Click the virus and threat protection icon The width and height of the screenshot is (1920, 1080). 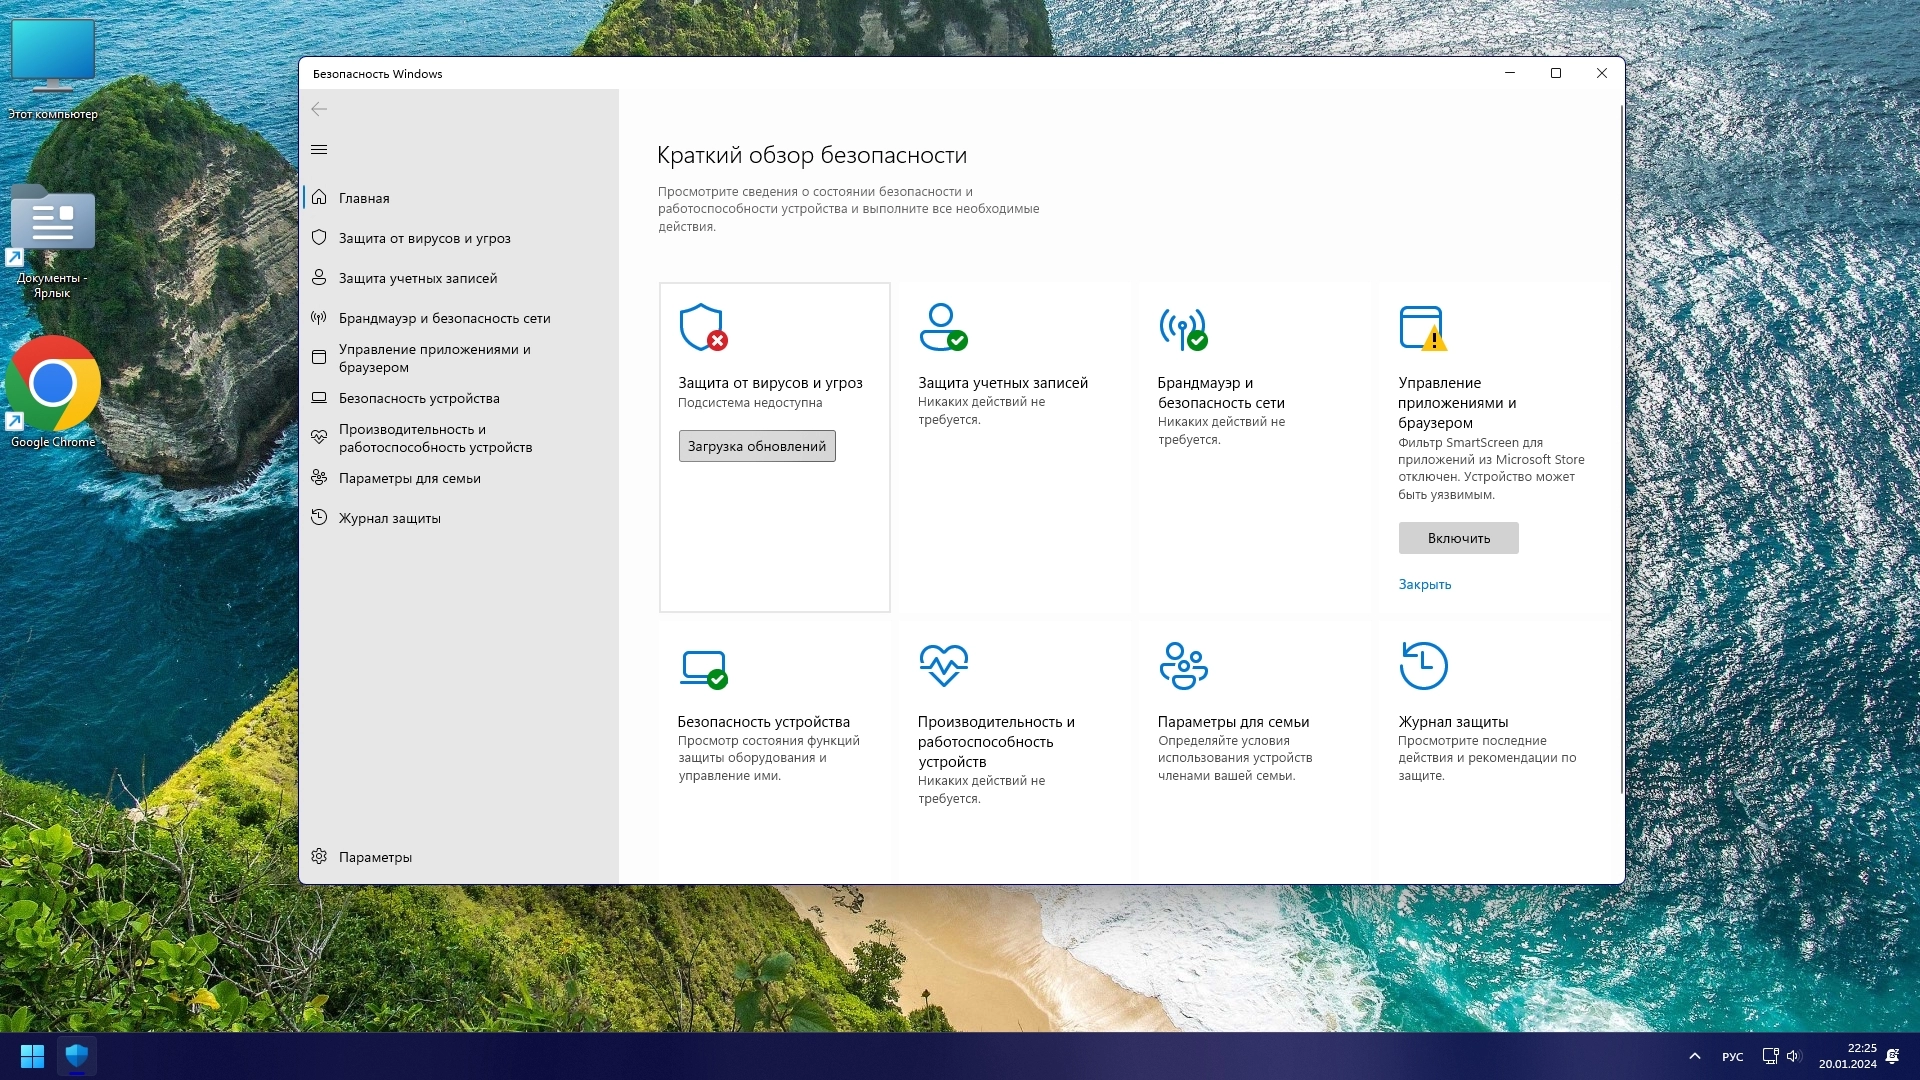tap(702, 326)
